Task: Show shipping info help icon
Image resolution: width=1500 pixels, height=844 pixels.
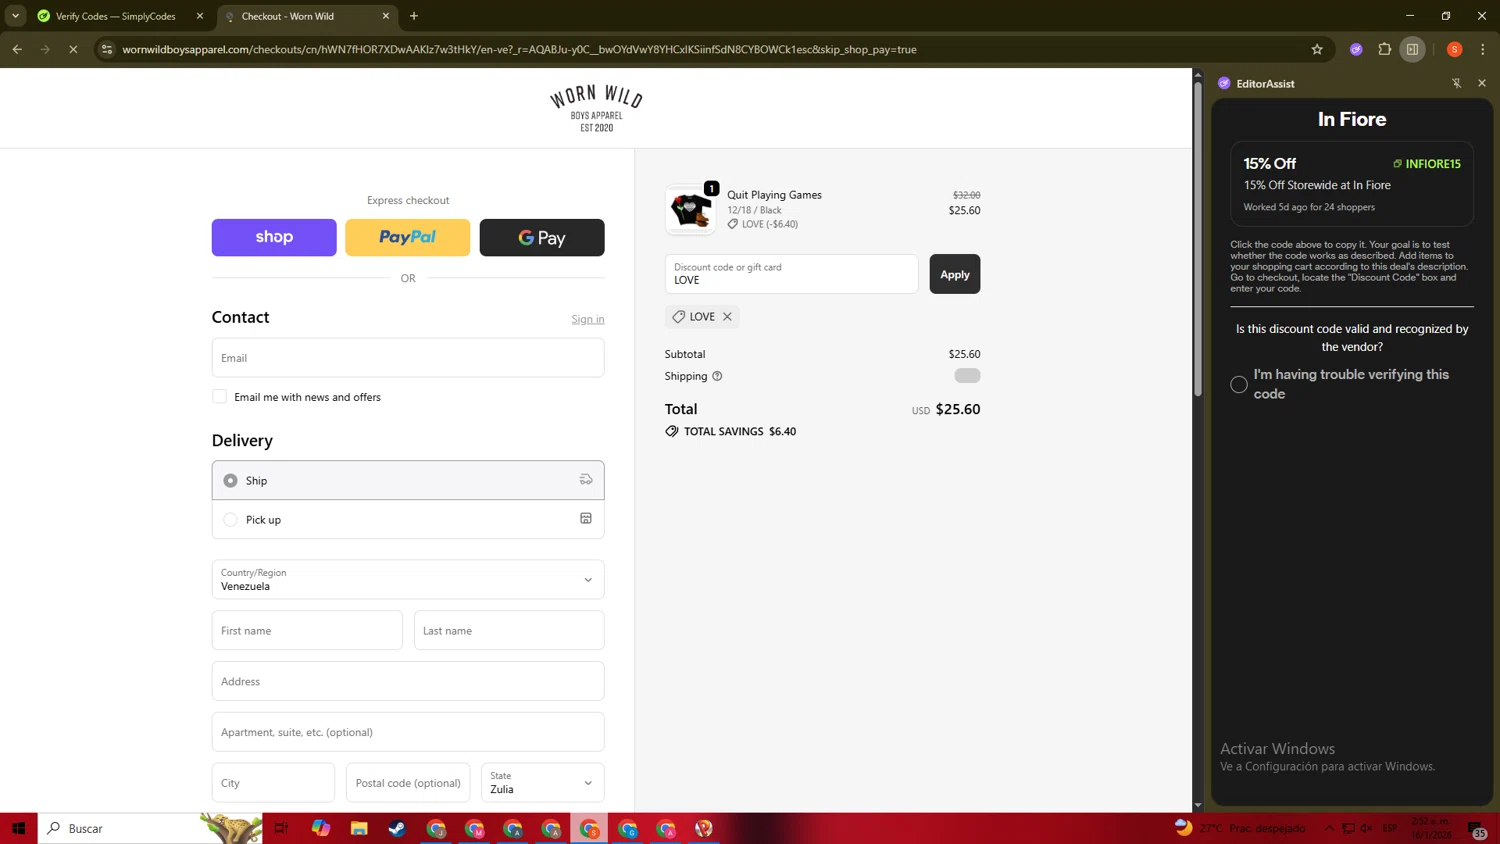Action: click(717, 376)
